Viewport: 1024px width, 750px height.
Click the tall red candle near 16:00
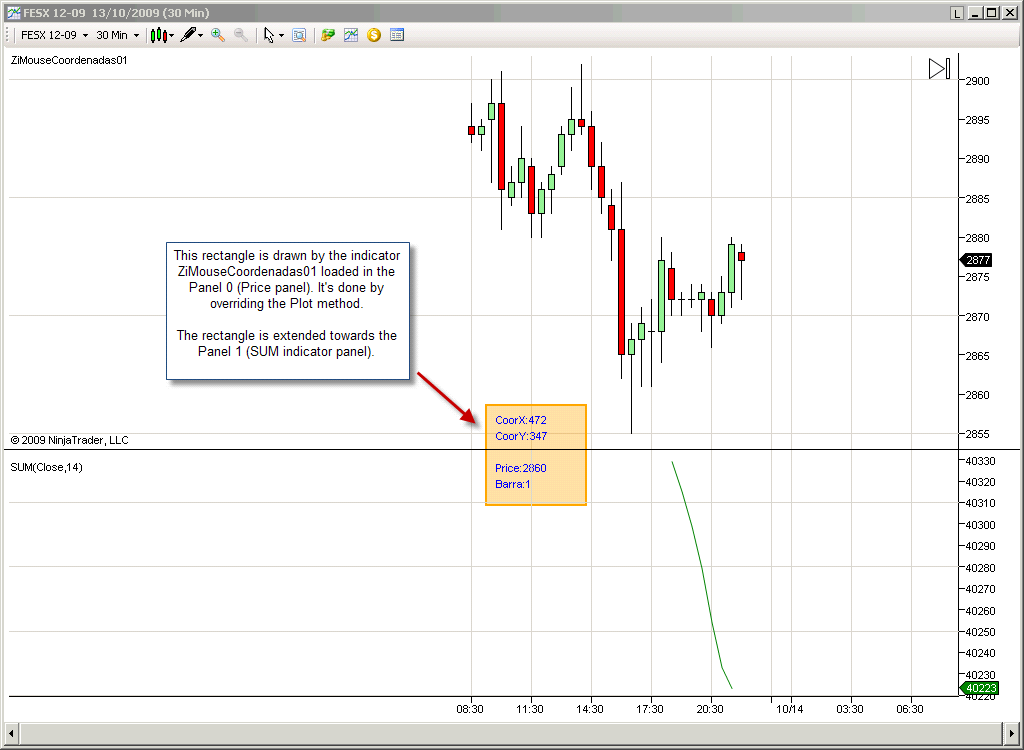[x=621, y=291]
